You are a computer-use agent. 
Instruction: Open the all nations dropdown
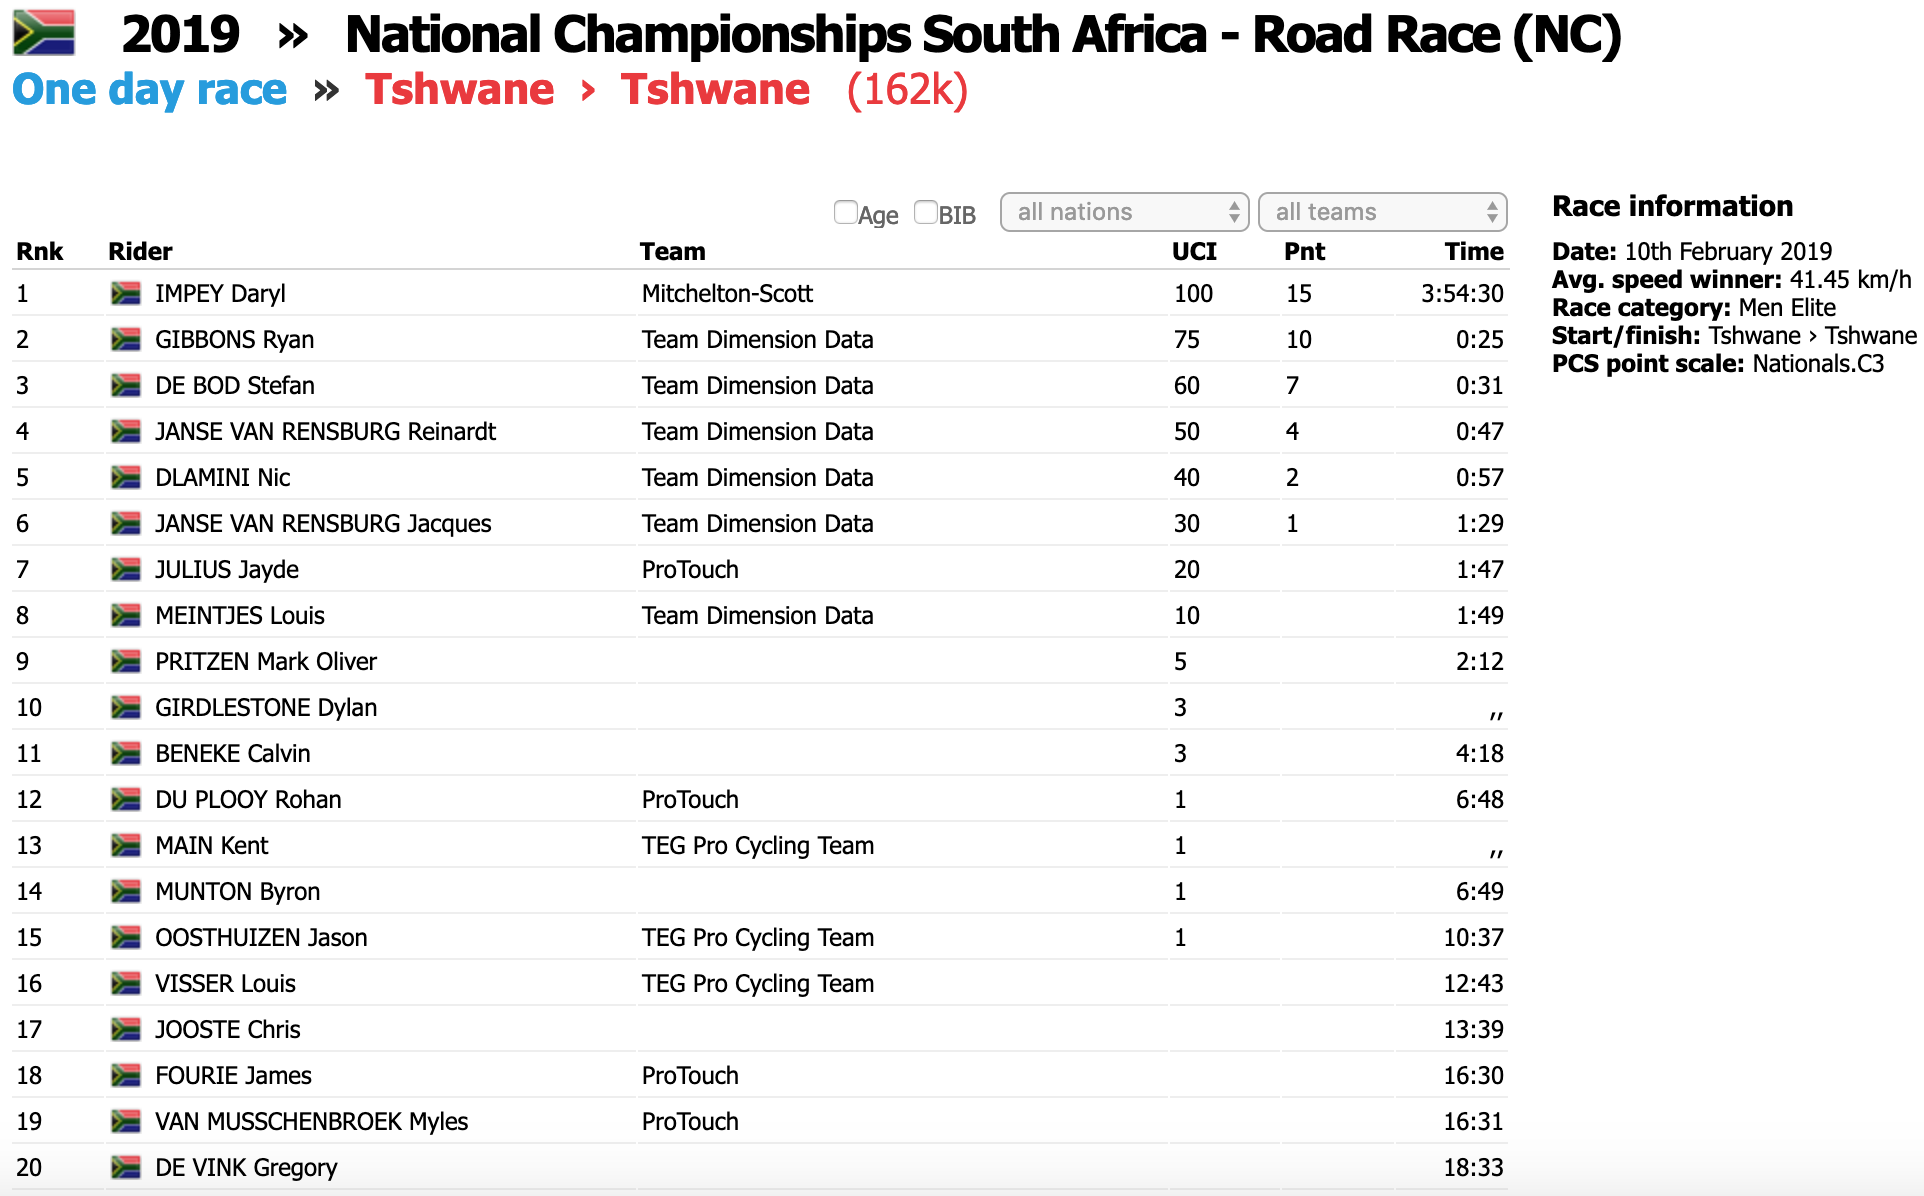coord(1124,212)
